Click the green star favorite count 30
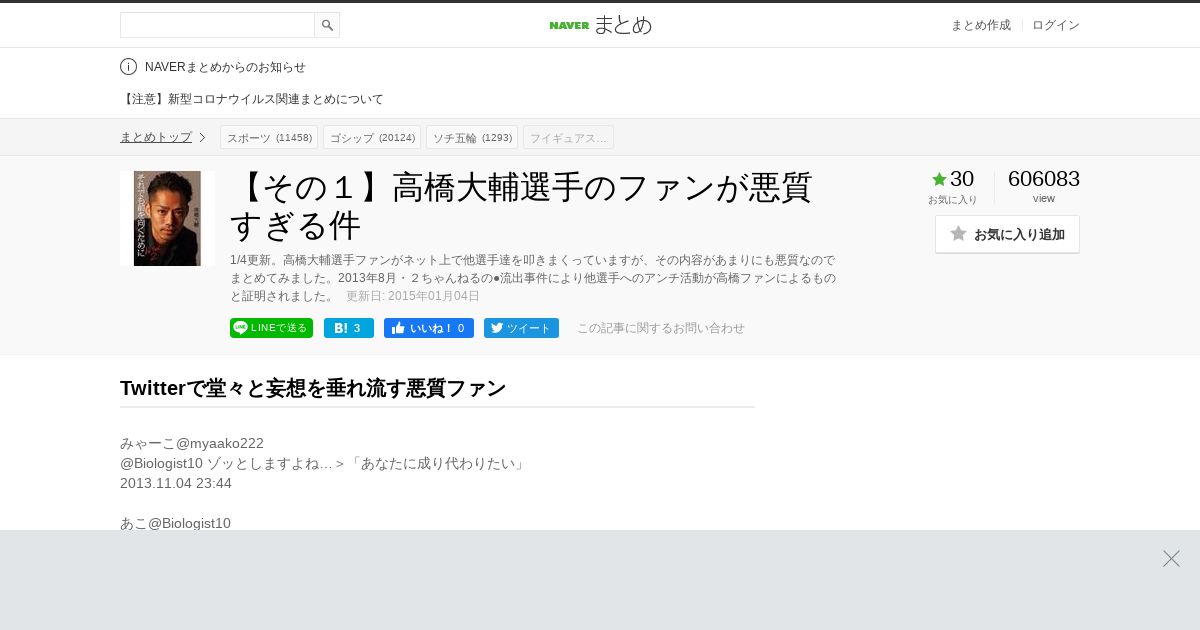Image resolution: width=1200 pixels, height=630 pixels. pos(952,179)
